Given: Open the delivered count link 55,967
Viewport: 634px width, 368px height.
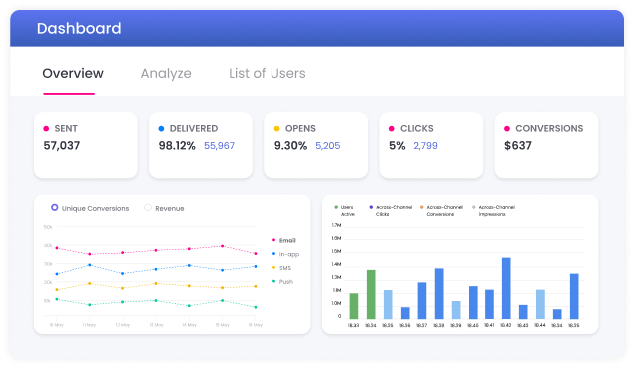Looking at the screenshot, I should point(220,146).
